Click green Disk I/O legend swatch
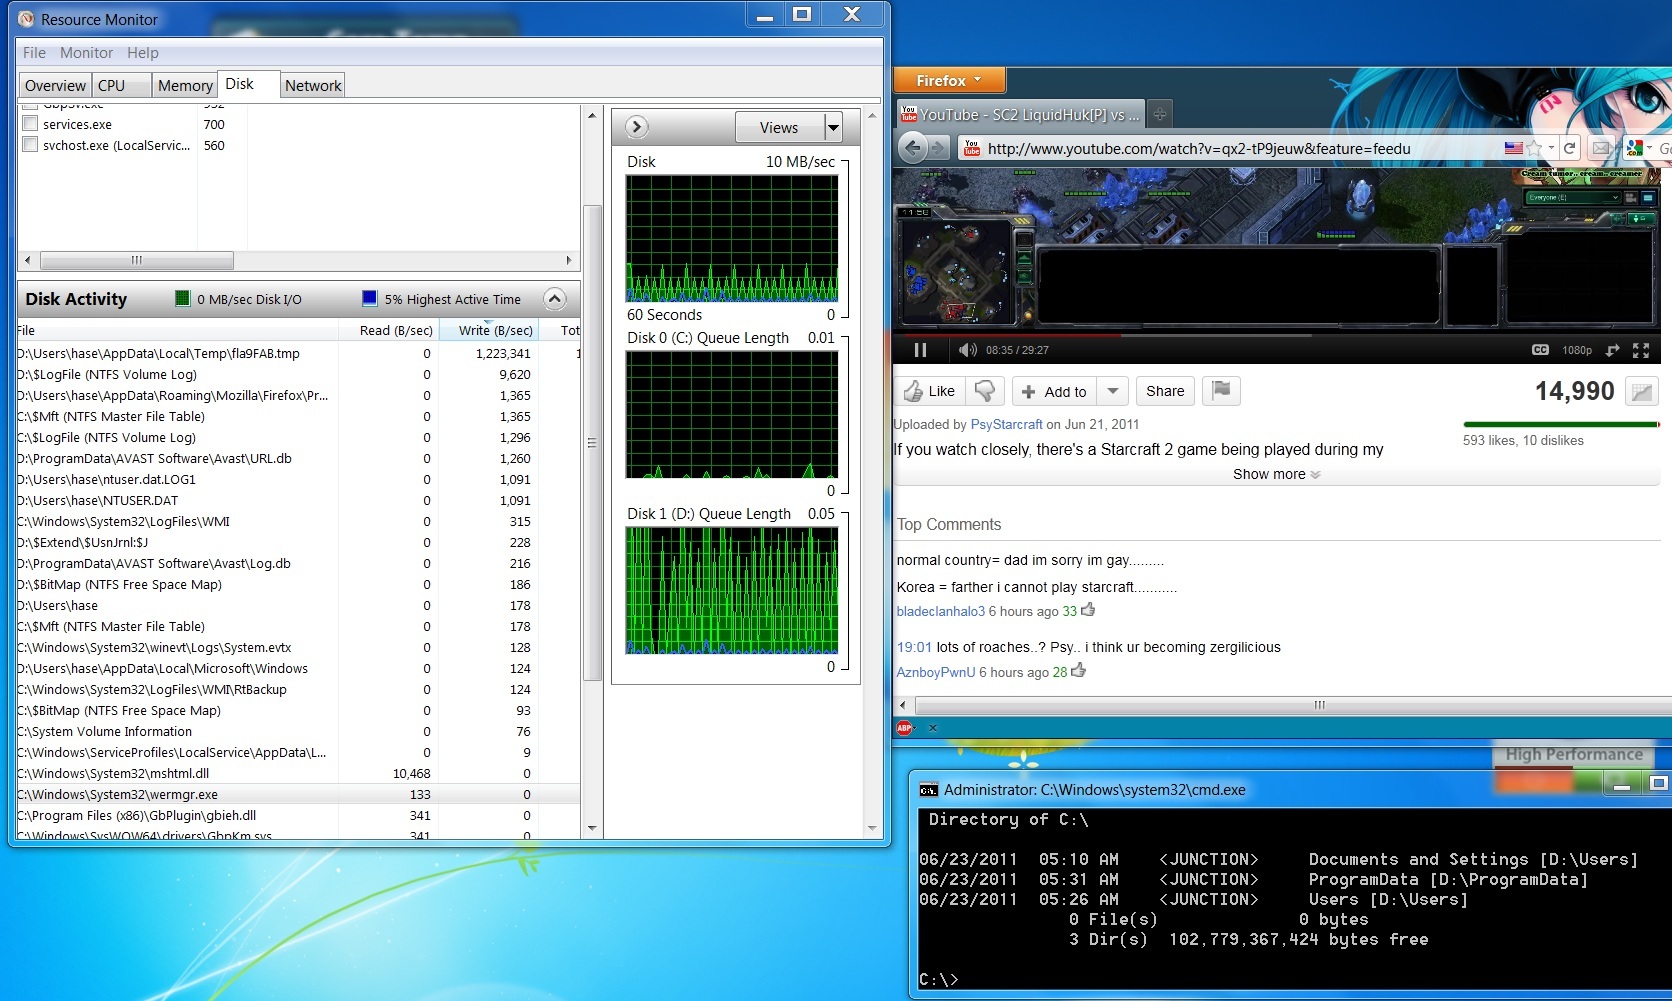 pyautogui.click(x=182, y=298)
